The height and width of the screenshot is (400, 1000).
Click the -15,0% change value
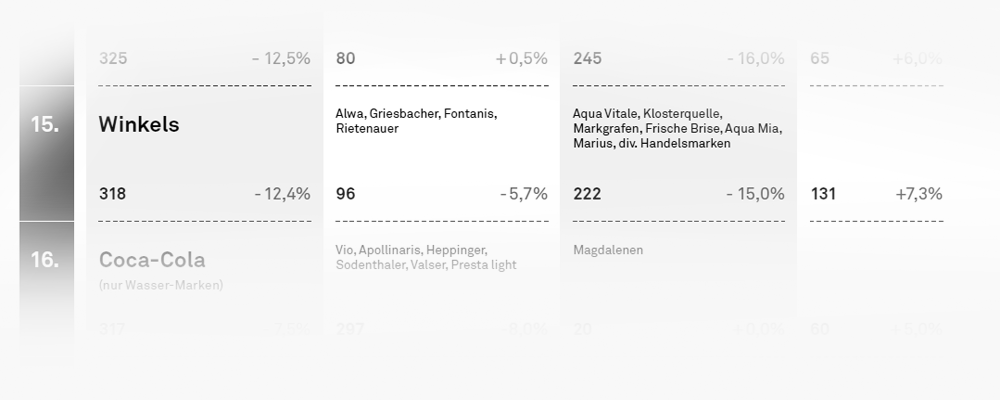tap(756, 194)
